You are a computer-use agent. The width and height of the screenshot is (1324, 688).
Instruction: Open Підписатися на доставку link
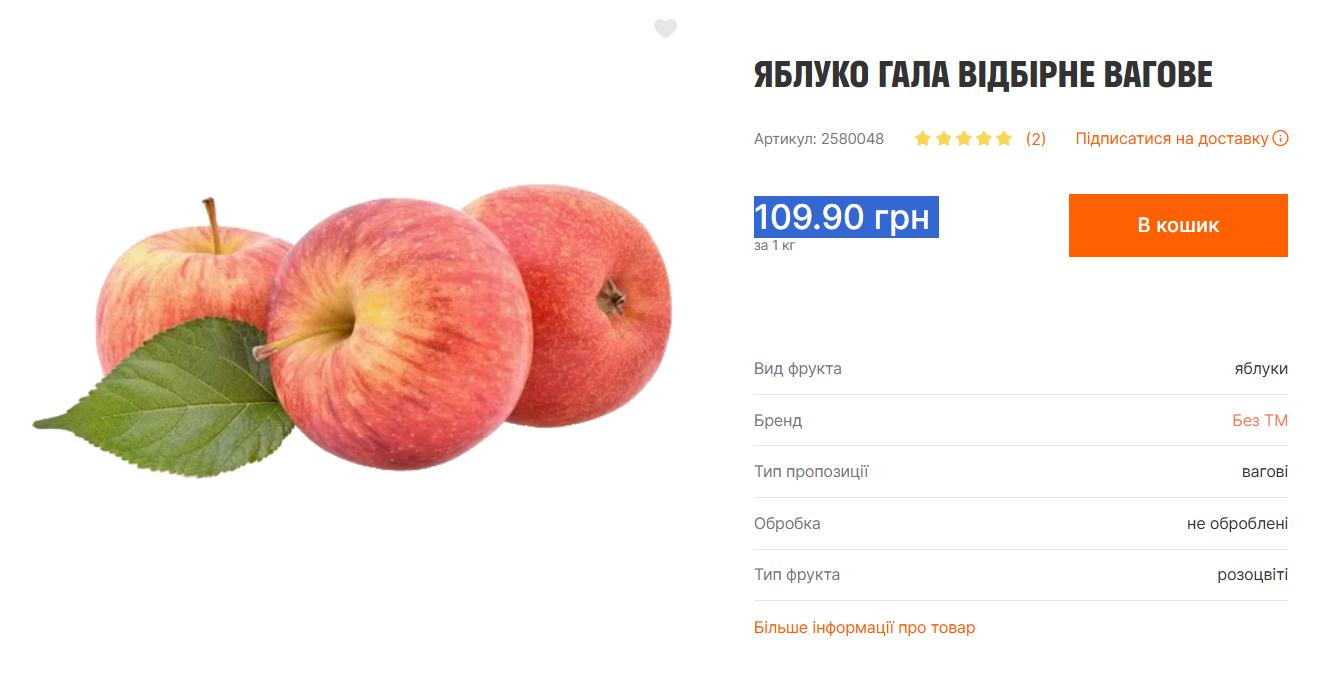coord(1172,139)
